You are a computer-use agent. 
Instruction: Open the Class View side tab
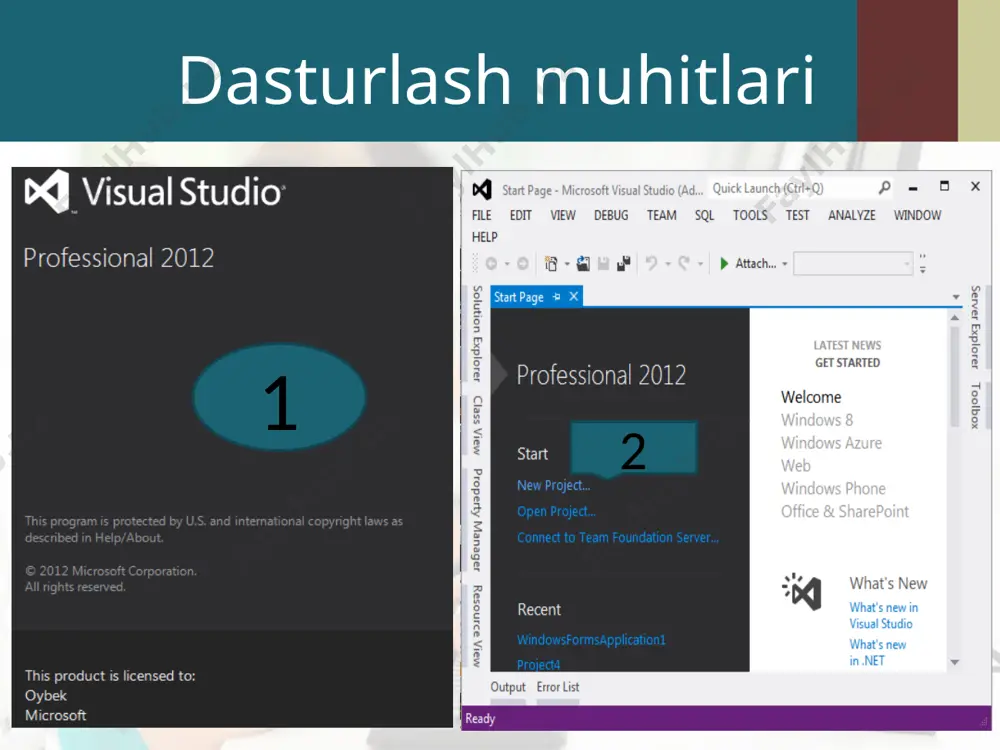click(477, 425)
